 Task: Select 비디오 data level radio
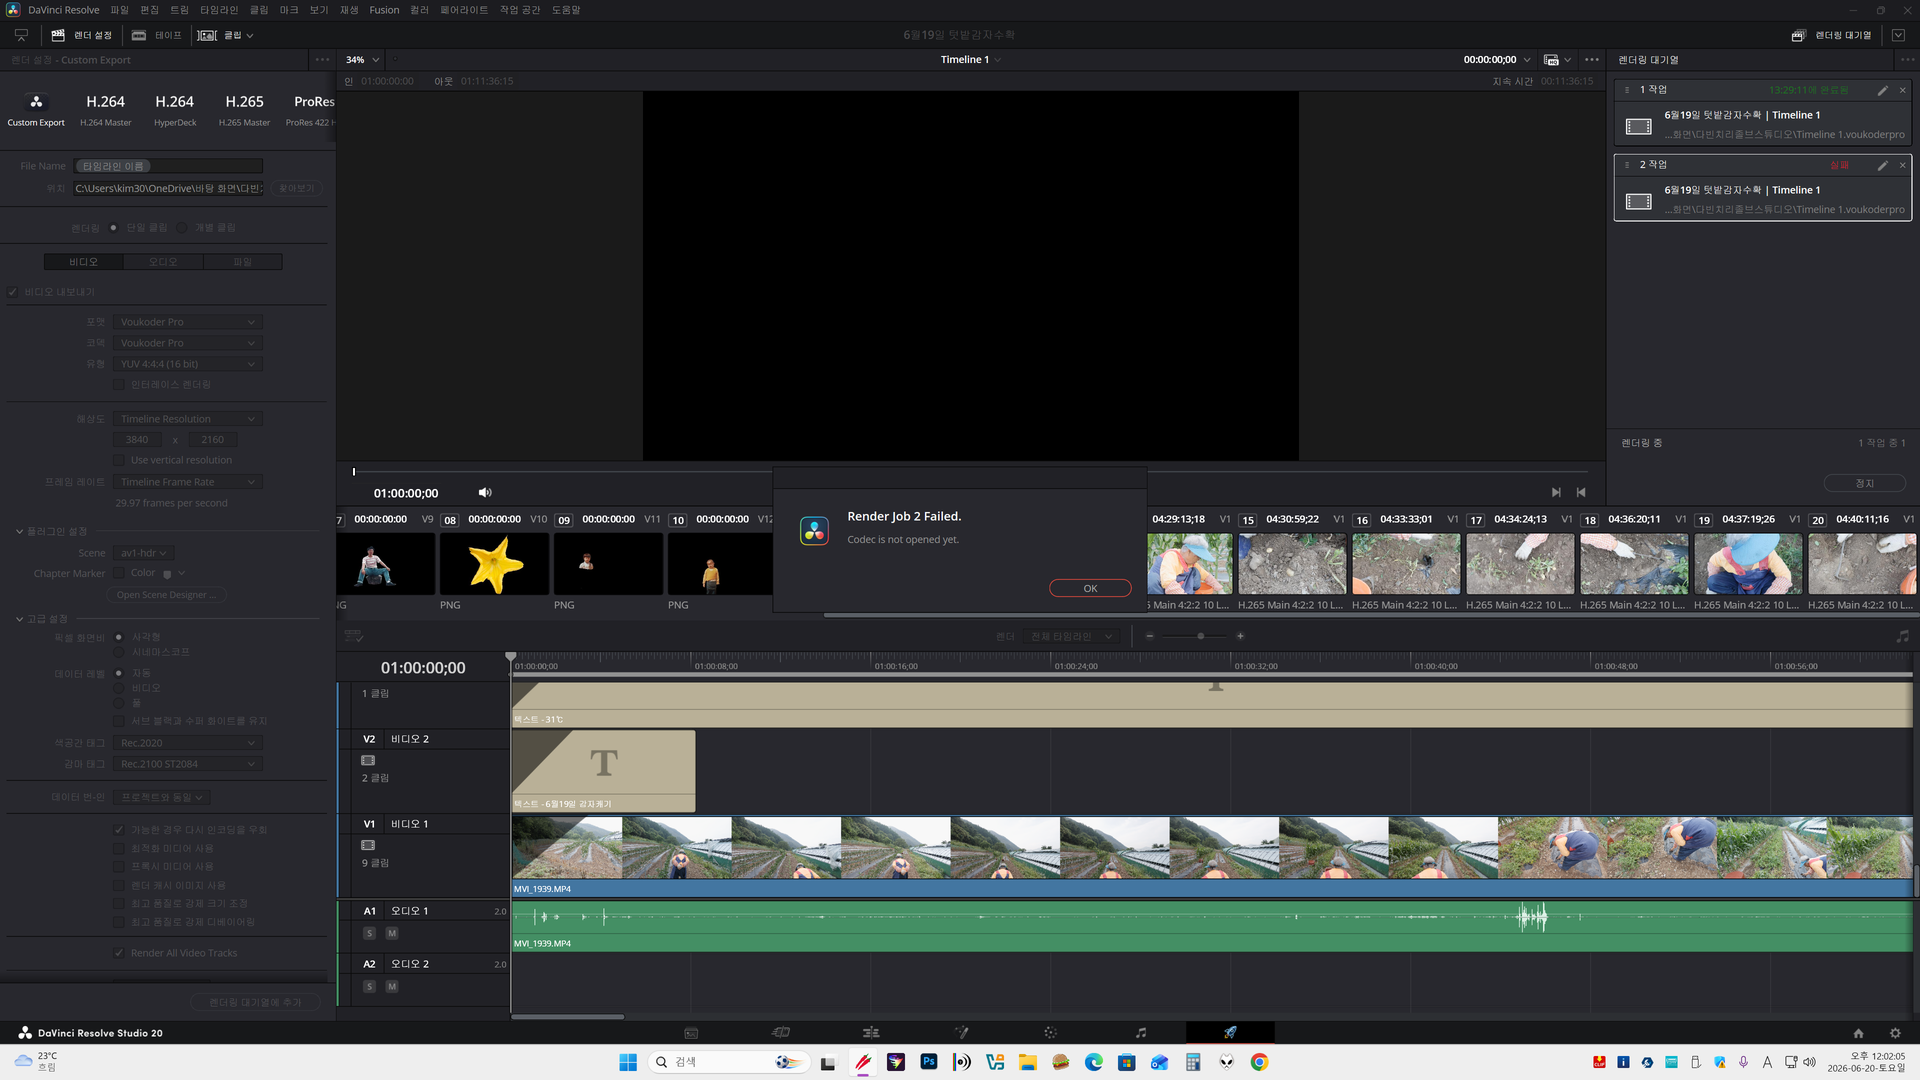pos(119,688)
